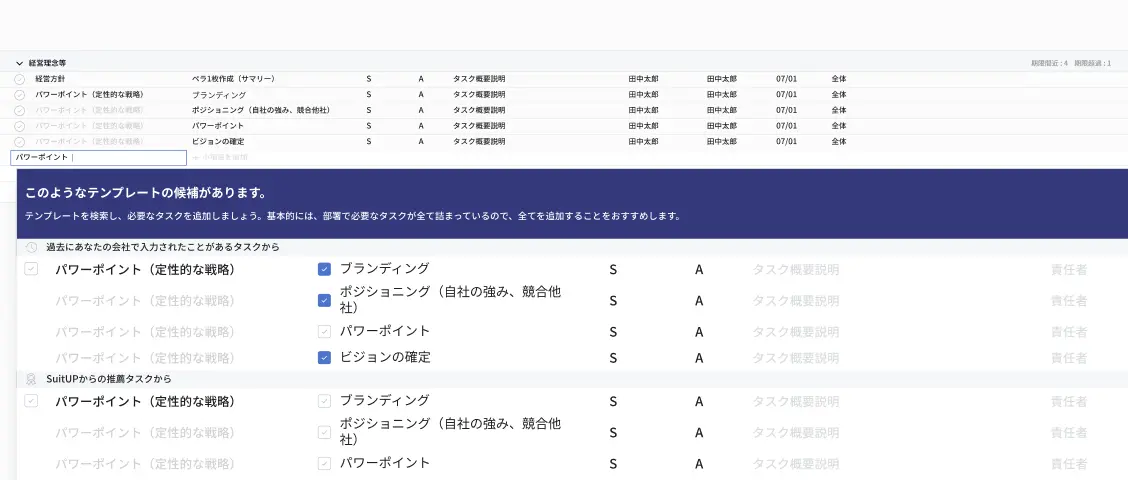1128x480 pixels.
Task: Check ブランディング under SuitUP recommended tasks
Action: 324,401
